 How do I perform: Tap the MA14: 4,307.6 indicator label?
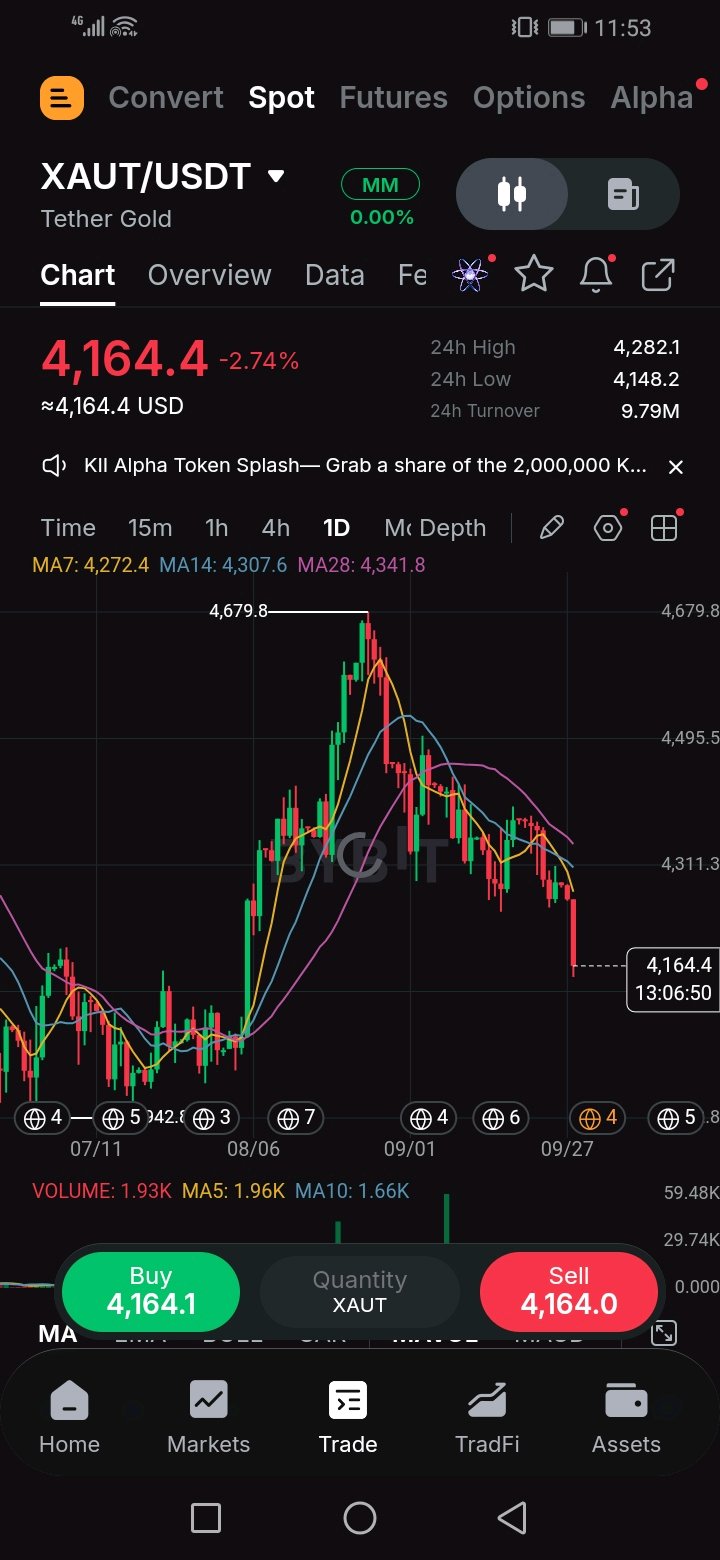223,565
